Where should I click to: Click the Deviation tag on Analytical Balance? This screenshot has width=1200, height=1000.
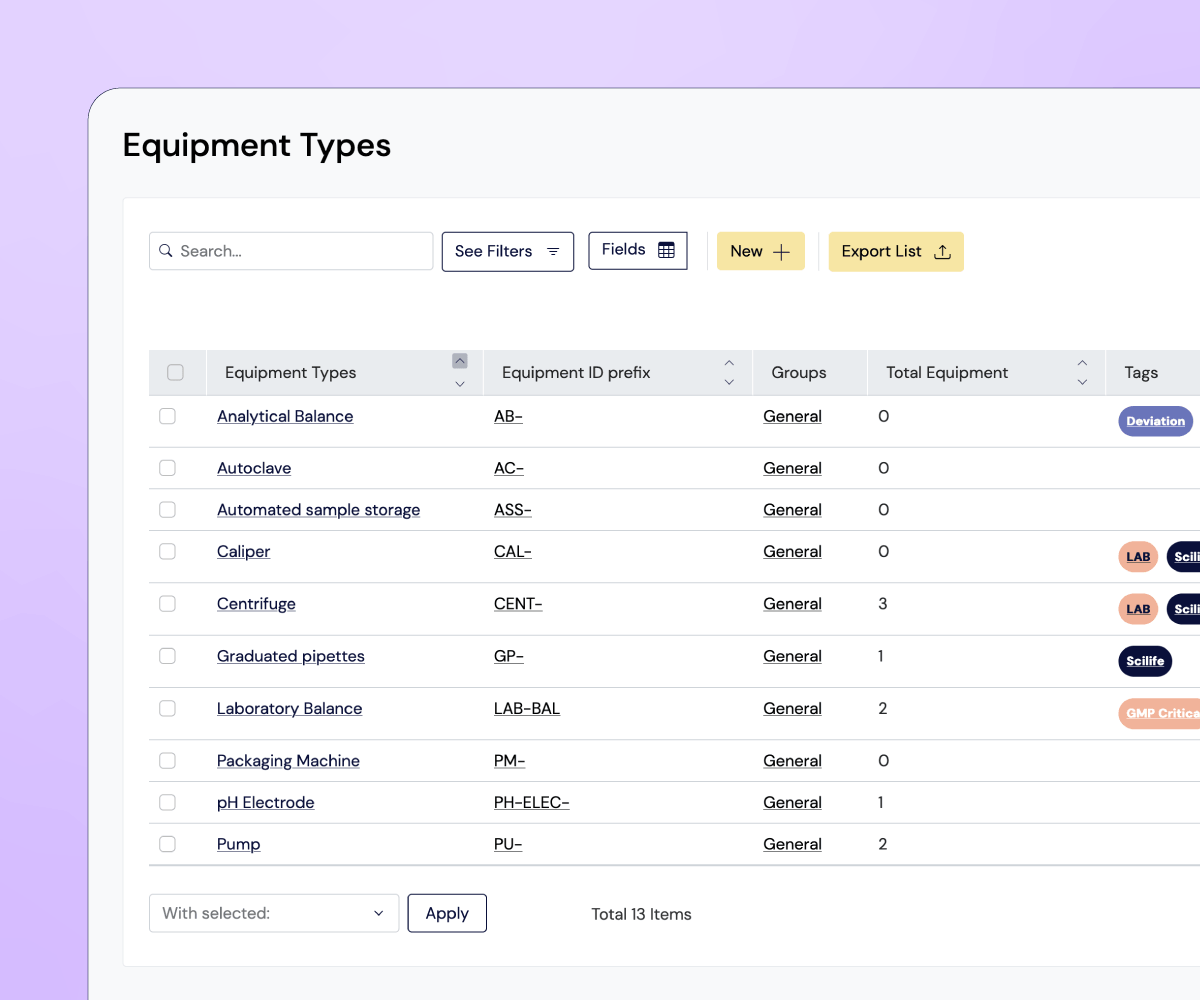pos(1156,421)
